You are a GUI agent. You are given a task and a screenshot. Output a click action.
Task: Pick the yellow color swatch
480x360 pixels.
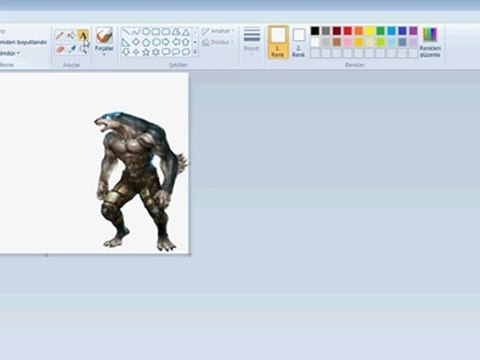pos(370,31)
